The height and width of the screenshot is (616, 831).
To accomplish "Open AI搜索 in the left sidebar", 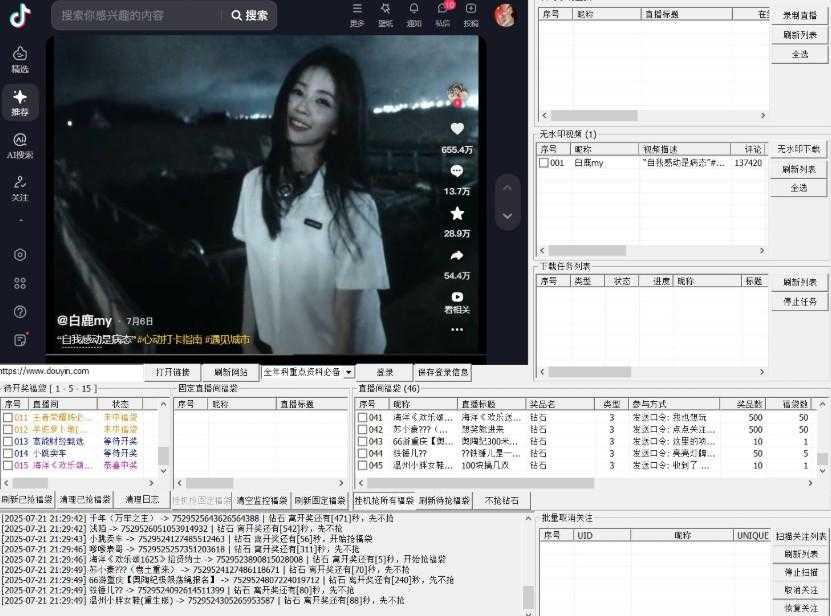I will 20,145.
